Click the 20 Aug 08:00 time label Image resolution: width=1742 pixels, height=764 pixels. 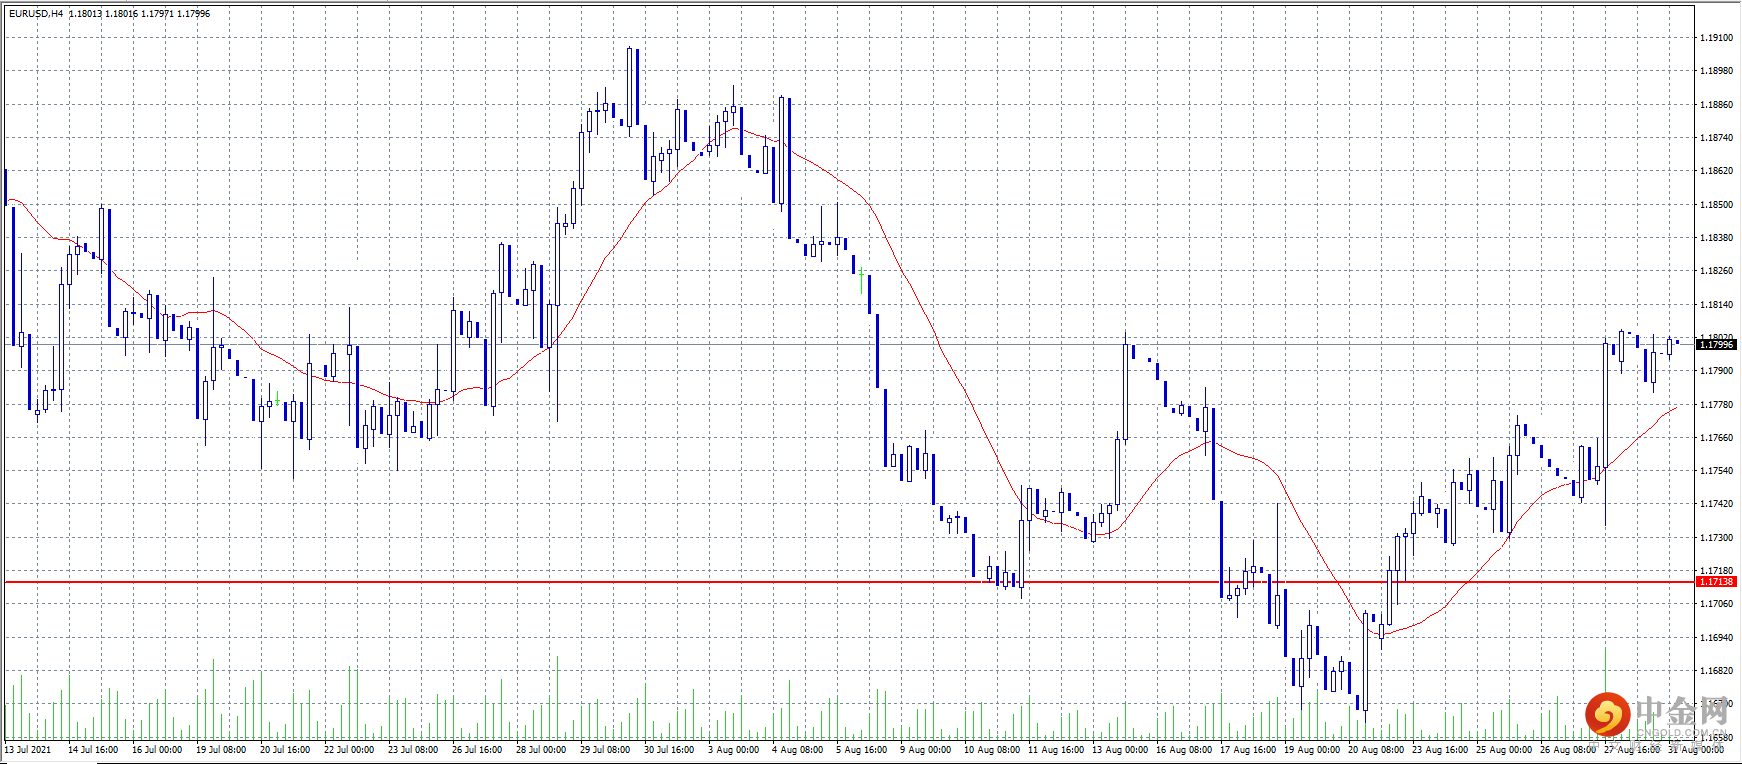tap(1375, 749)
